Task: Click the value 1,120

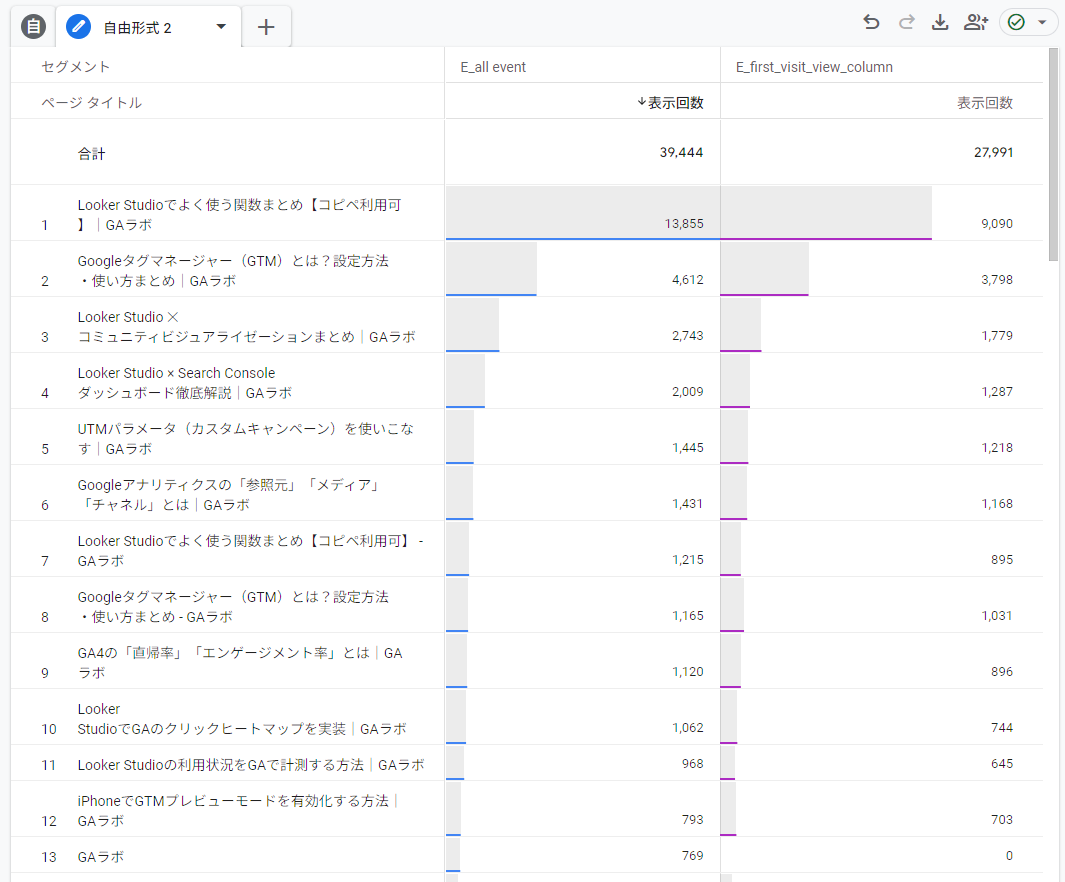Action: (687, 672)
